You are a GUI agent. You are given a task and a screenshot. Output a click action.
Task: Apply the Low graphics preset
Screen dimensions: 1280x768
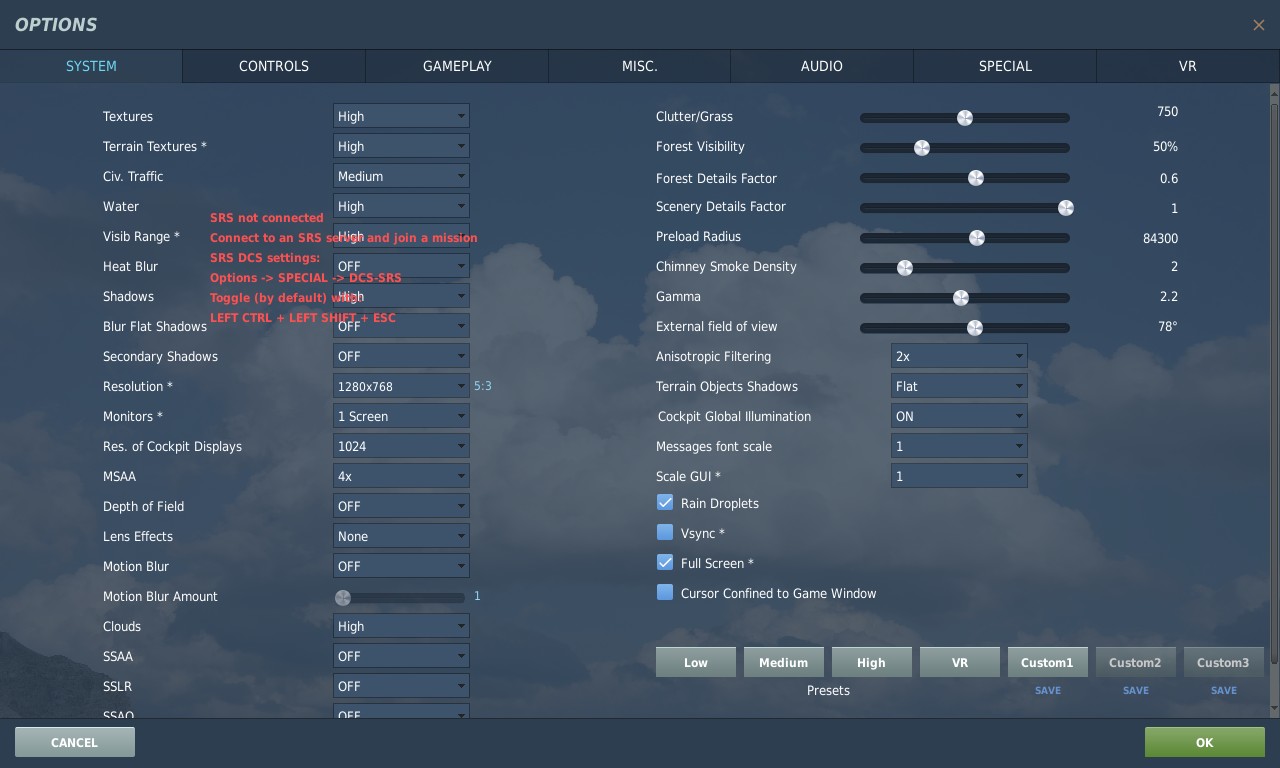(x=696, y=662)
